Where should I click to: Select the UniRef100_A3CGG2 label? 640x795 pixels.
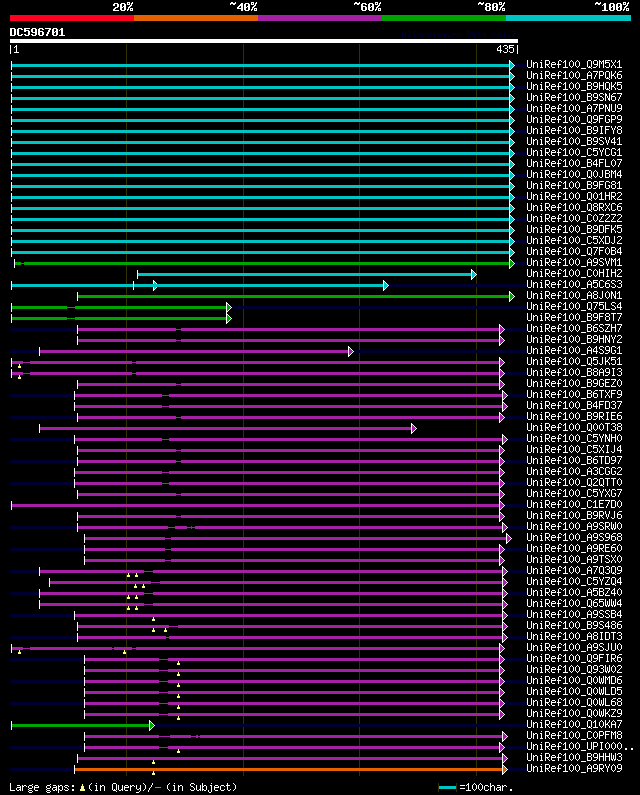pyautogui.click(x=574, y=472)
